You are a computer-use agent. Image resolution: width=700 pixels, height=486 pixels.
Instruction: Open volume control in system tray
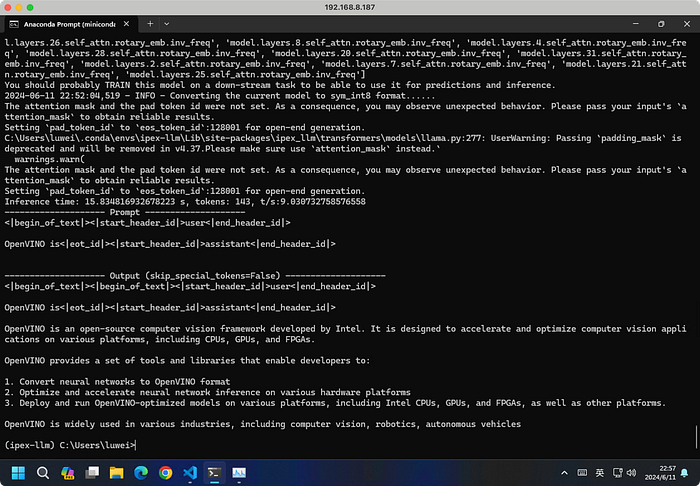point(631,473)
